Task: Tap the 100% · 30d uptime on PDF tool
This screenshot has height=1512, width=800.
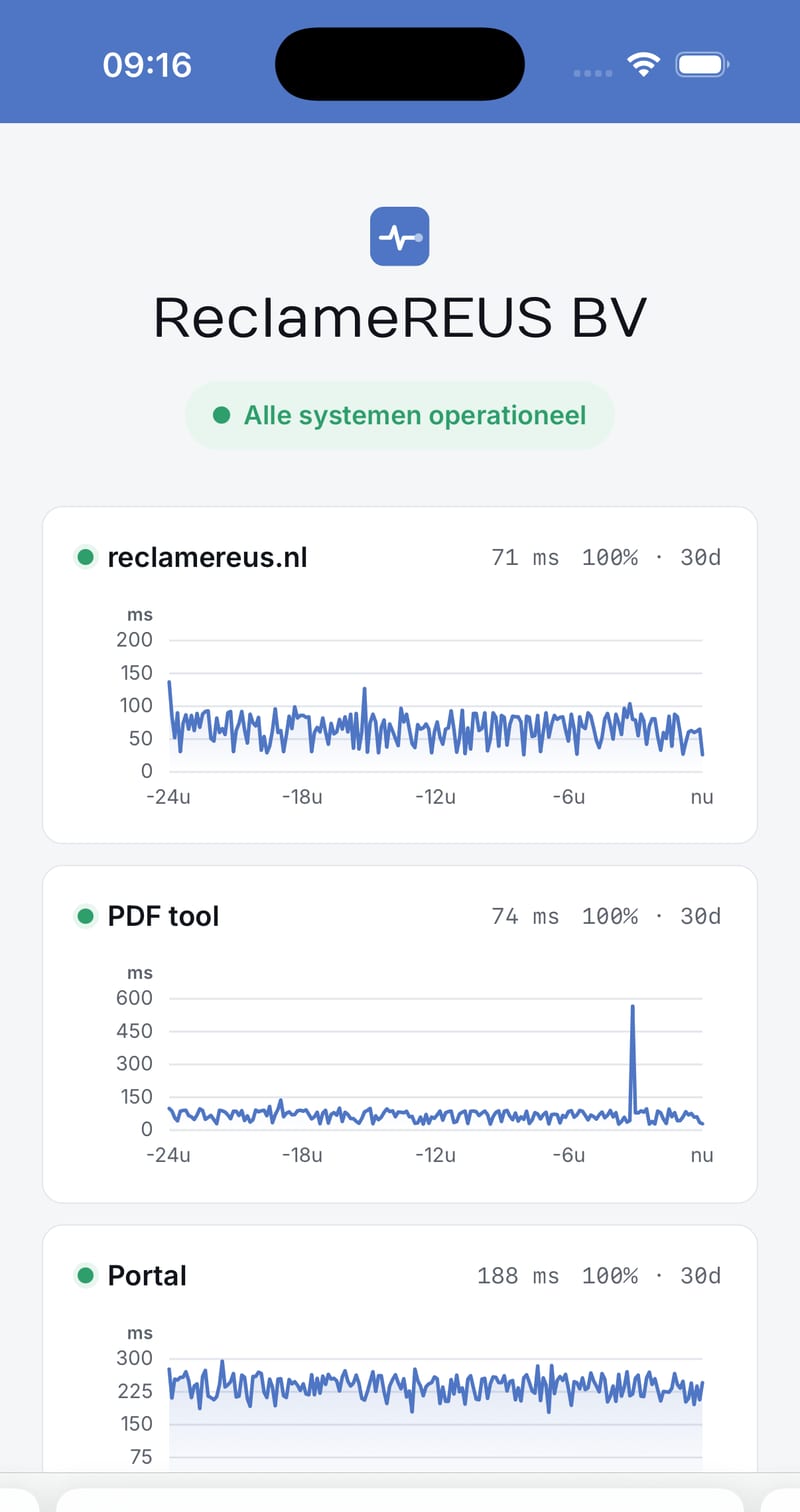Action: pos(651,916)
